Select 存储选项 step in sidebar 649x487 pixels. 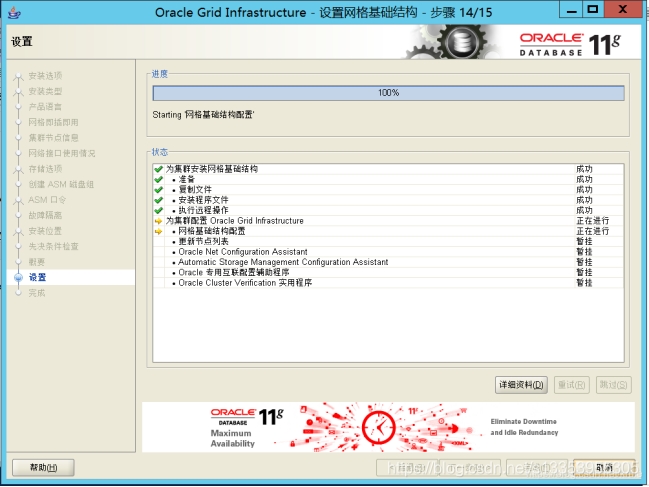[45, 169]
